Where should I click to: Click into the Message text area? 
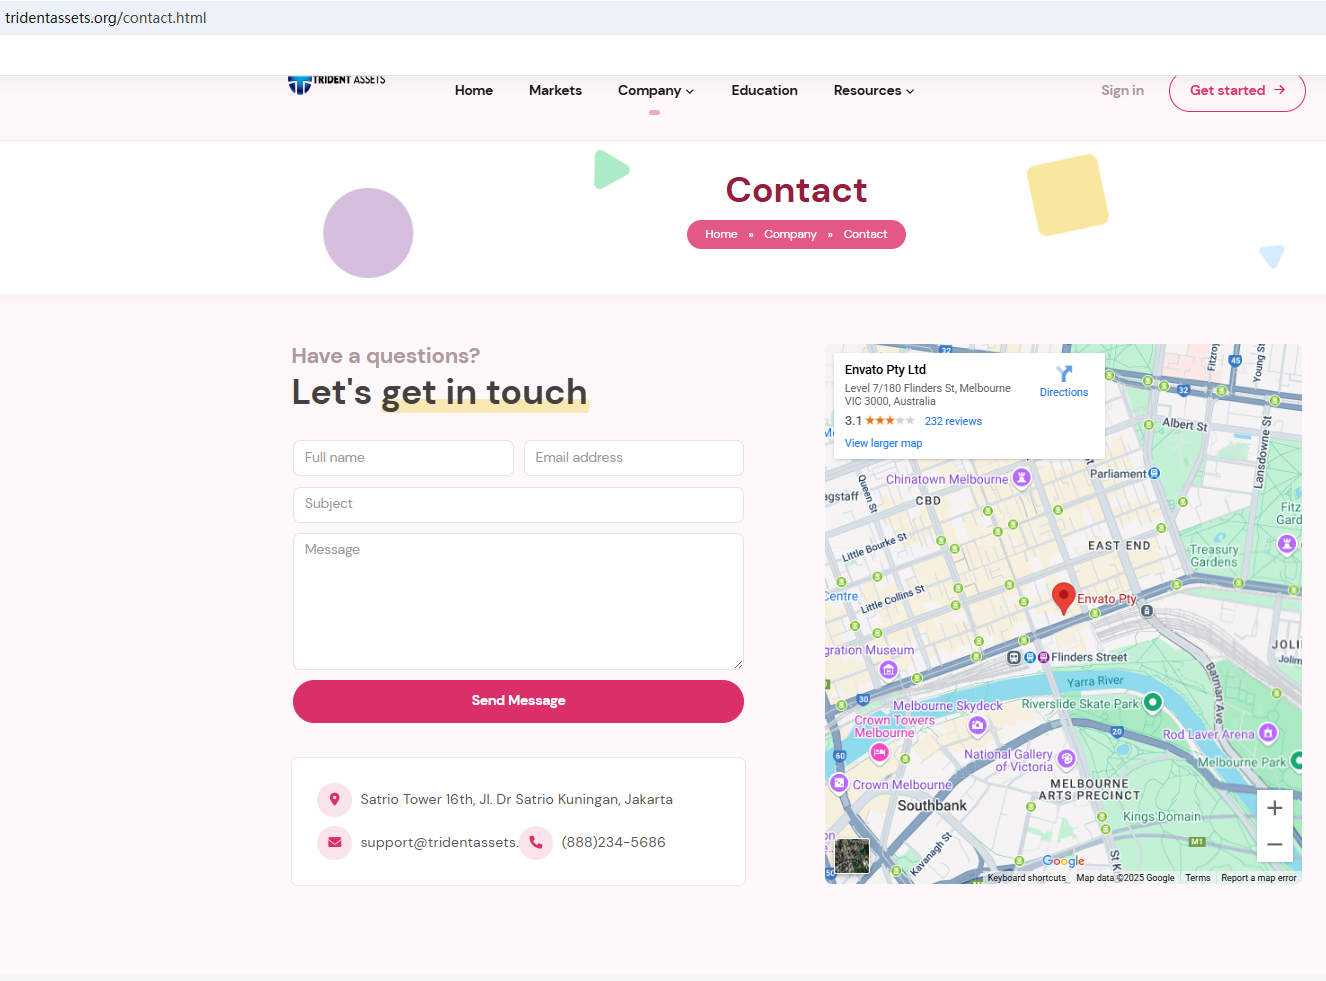pyautogui.click(x=518, y=601)
